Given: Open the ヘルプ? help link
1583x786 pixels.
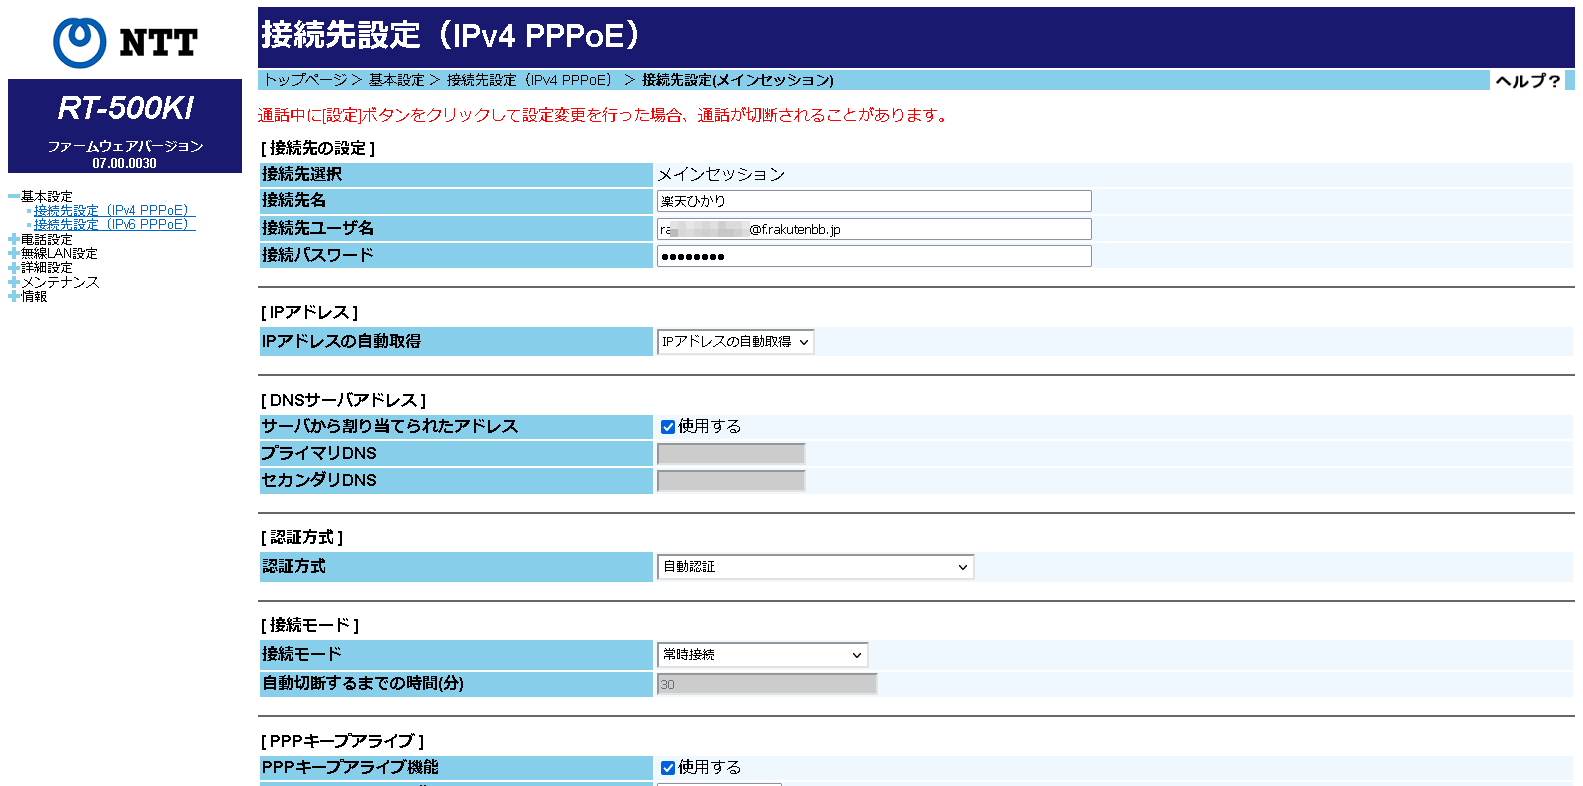Looking at the screenshot, I should (x=1527, y=81).
